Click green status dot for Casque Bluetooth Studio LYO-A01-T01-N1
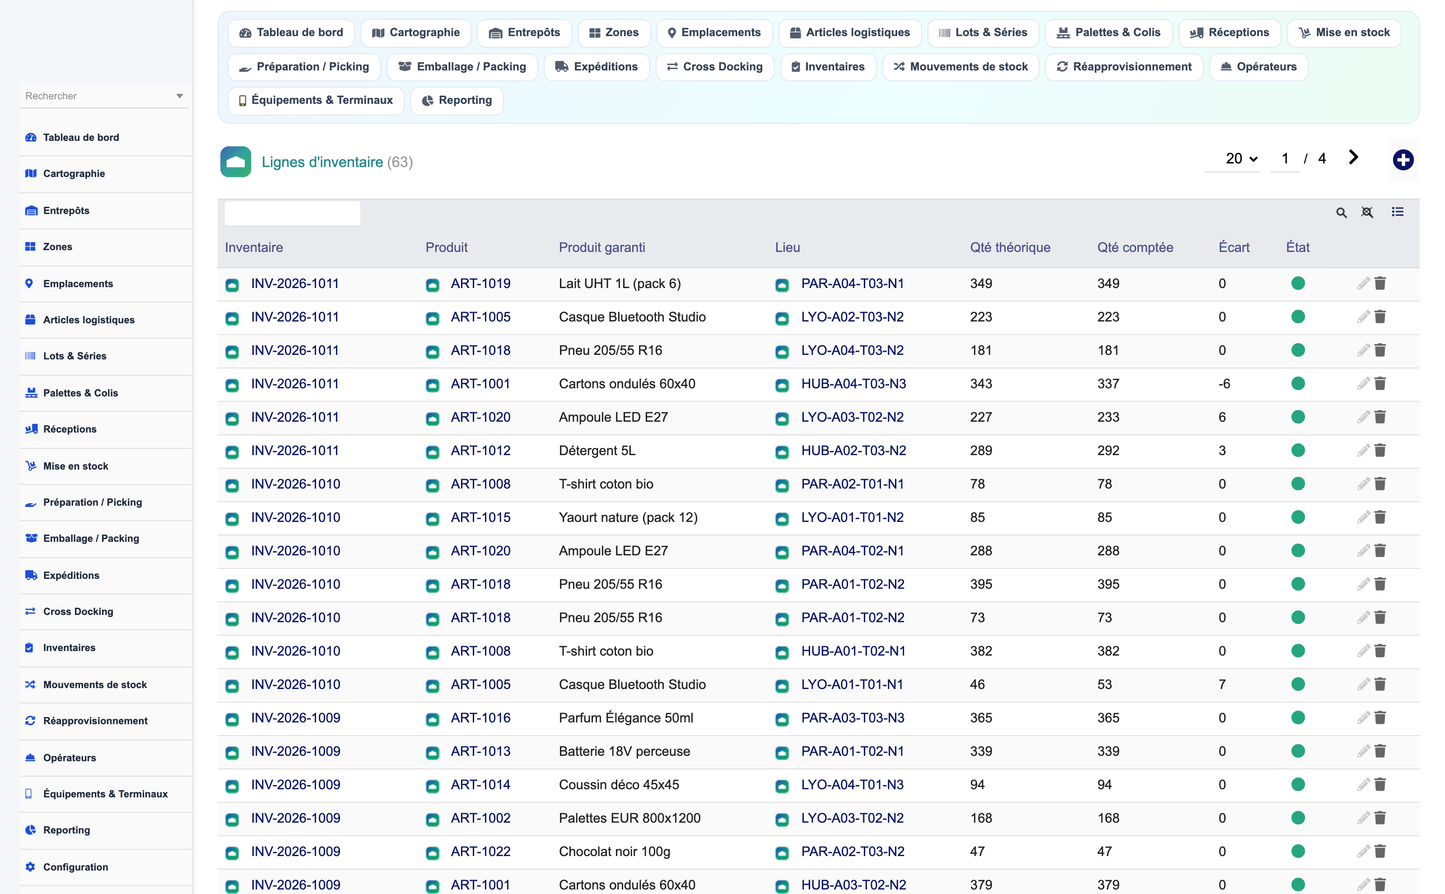Image resolution: width=1445 pixels, height=894 pixels. pyautogui.click(x=1298, y=685)
